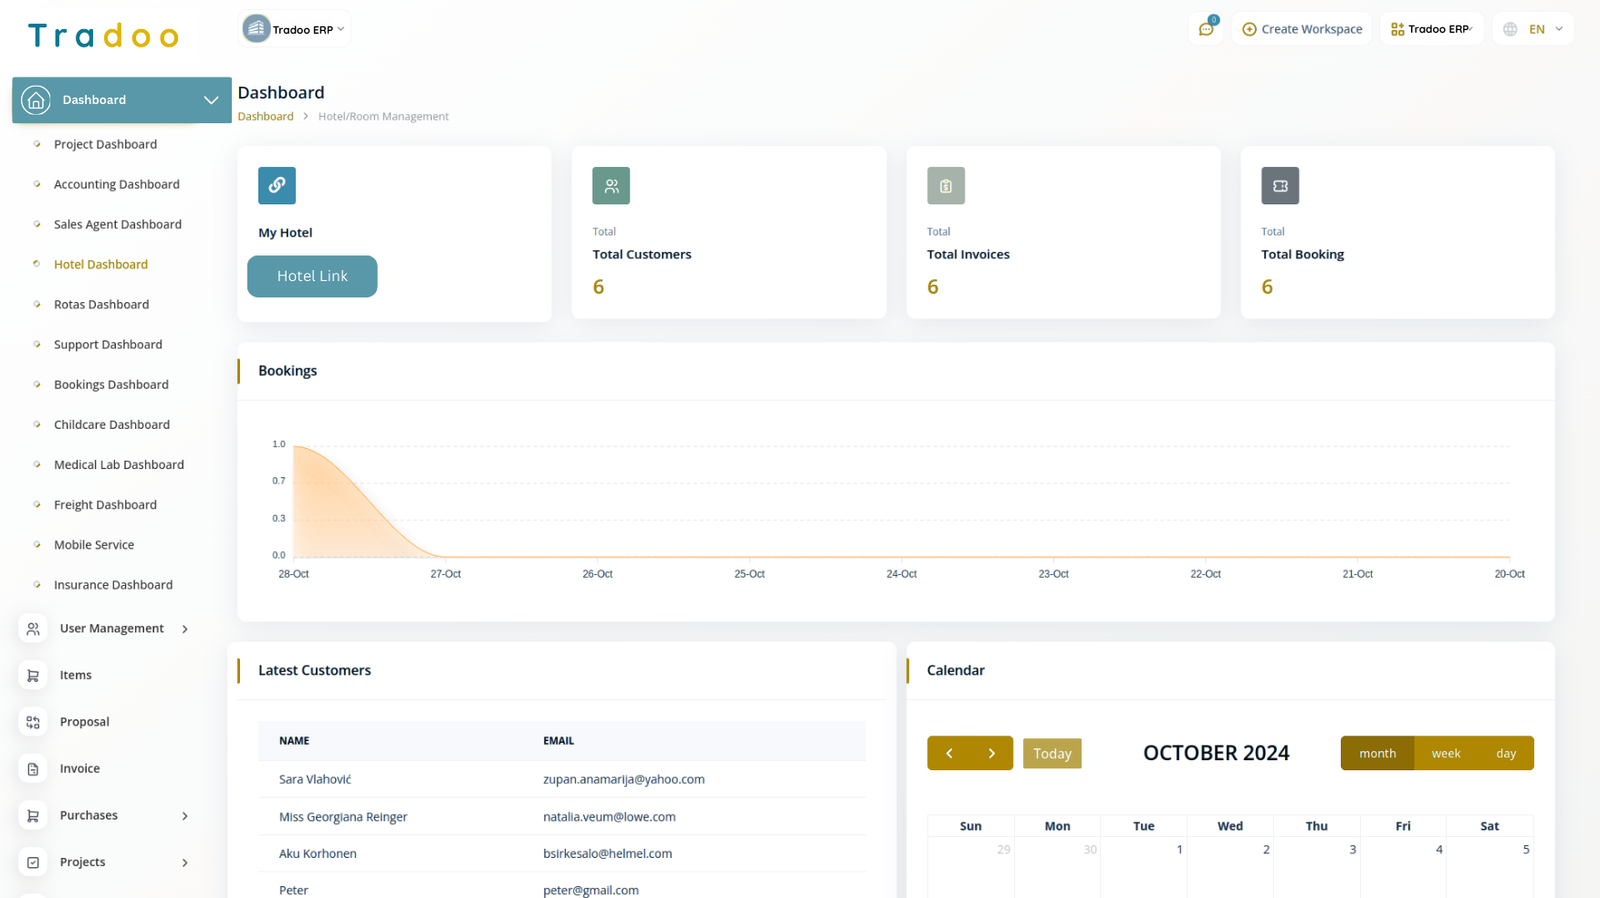This screenshot has width=1600, height=898.
Task: Click the Total Invoices clipboard icon
Action: (945, 186)
